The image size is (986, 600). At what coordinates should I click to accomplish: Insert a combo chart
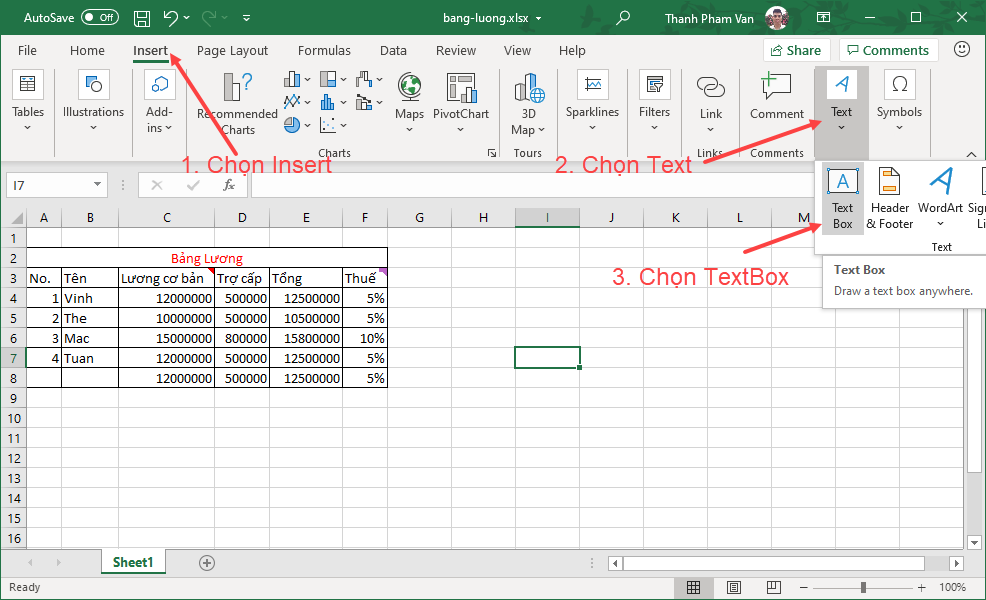368,101
